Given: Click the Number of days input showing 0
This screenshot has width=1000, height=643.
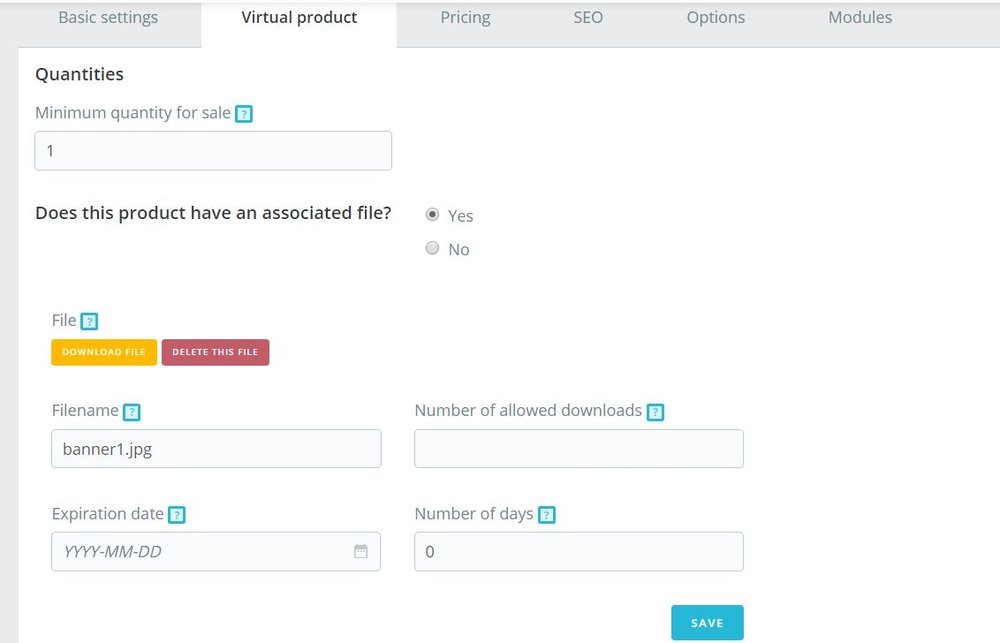Looking at the screenshot, I should 578,551.
